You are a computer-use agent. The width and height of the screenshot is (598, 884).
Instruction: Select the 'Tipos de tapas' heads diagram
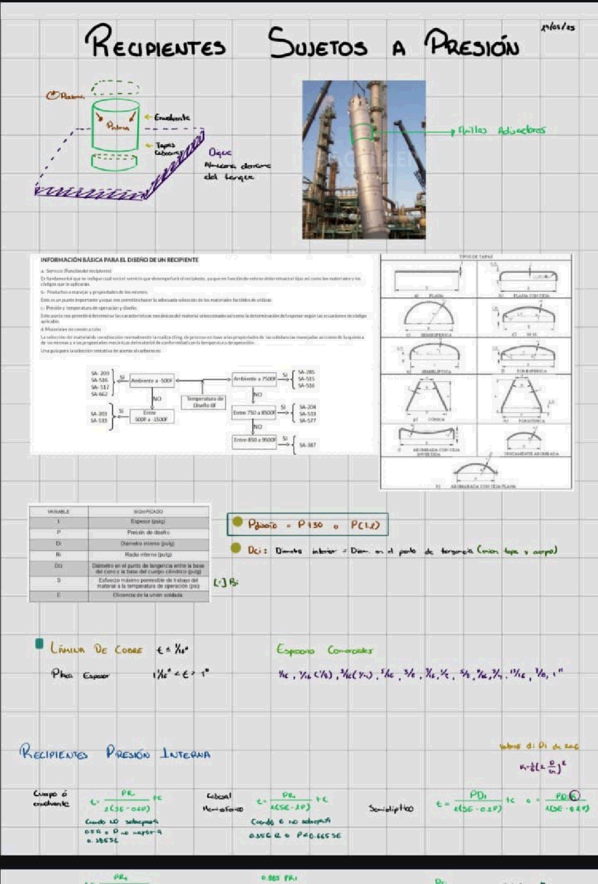pyautogui.click(x=476, y=372)
